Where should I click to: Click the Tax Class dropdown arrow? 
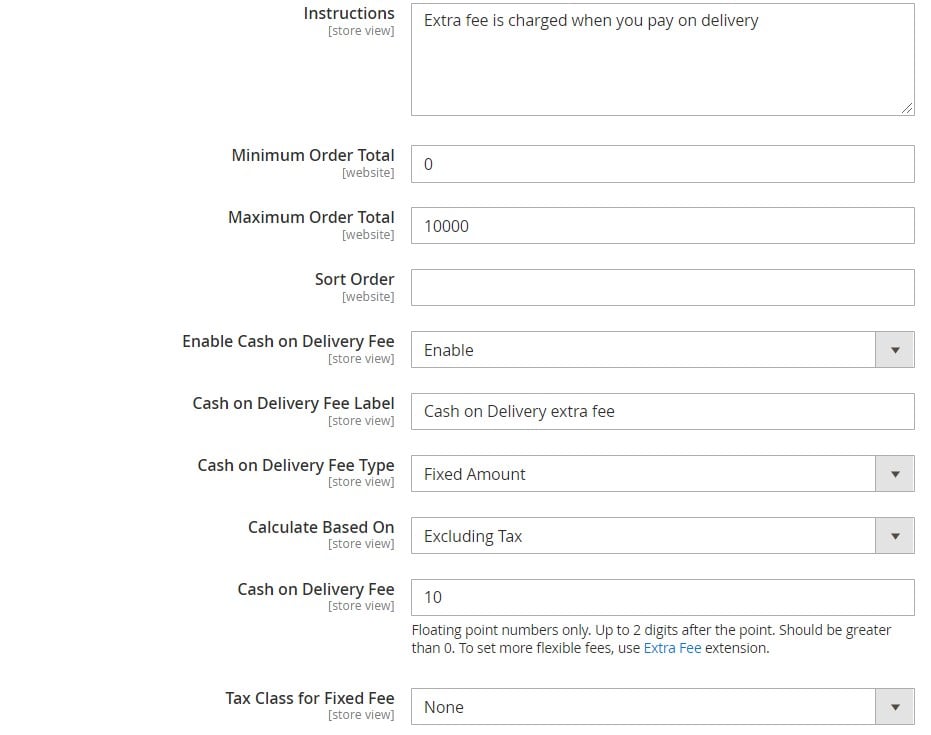(x=895, y=707)
